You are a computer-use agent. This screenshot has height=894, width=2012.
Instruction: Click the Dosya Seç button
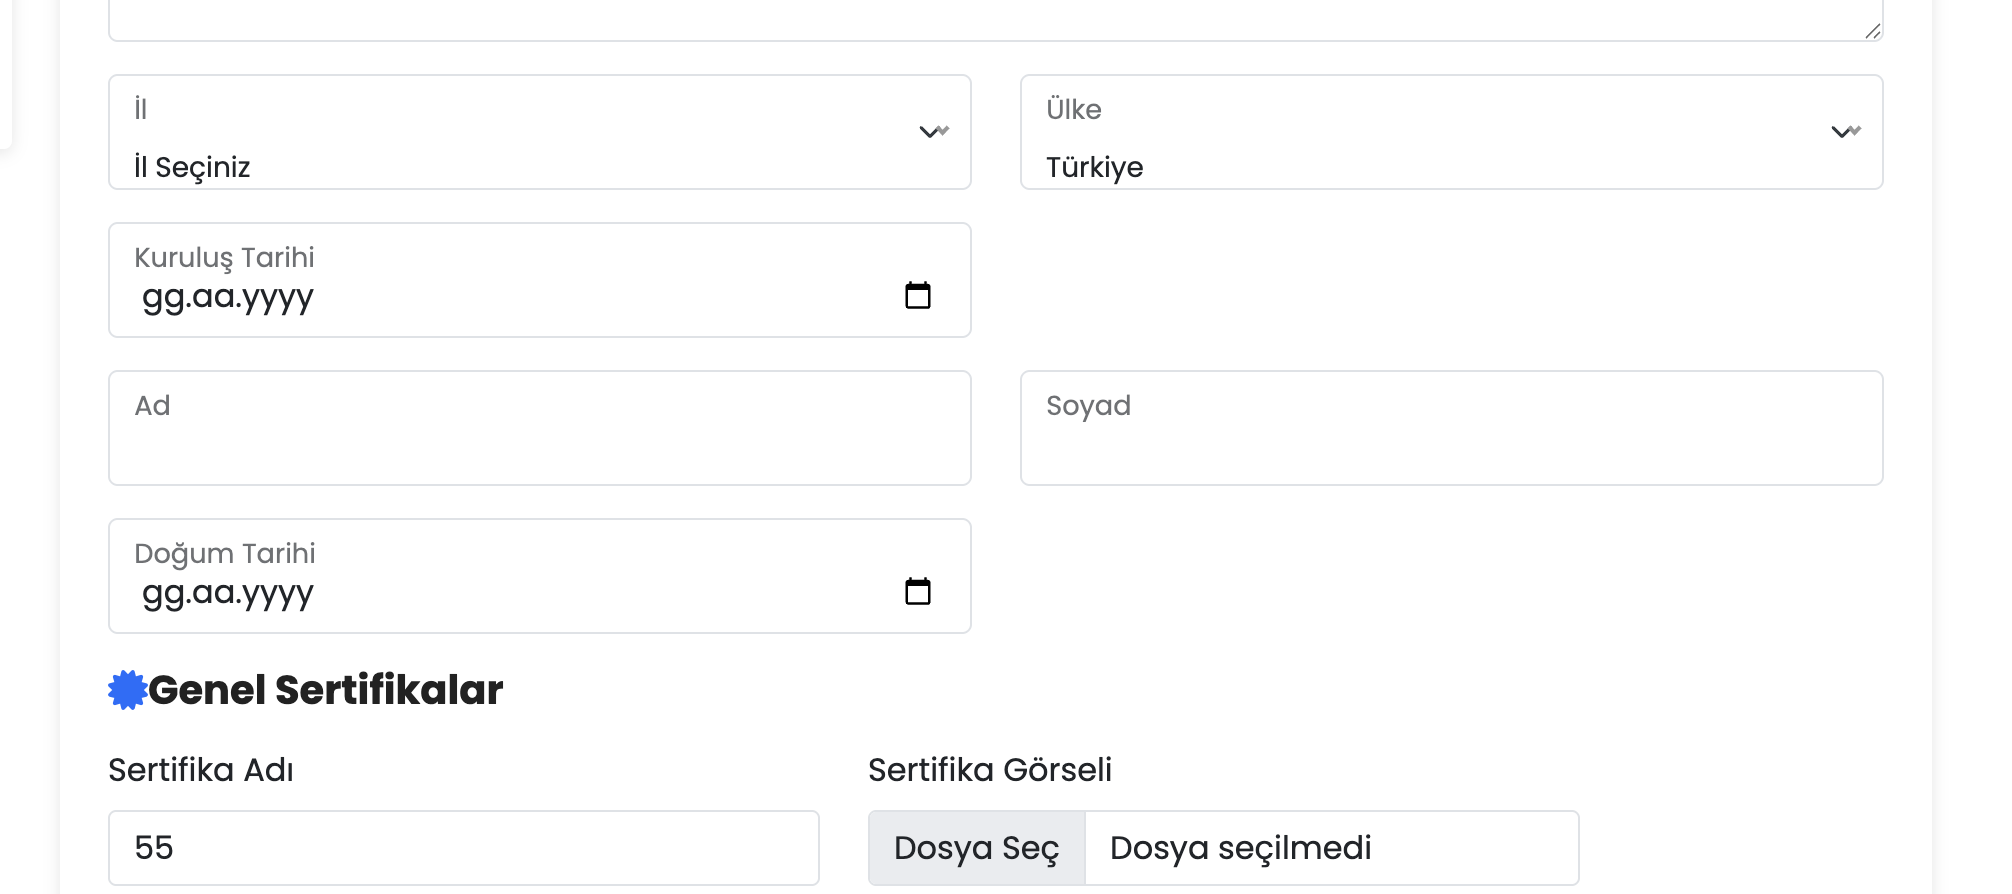[x=977, y=848]
